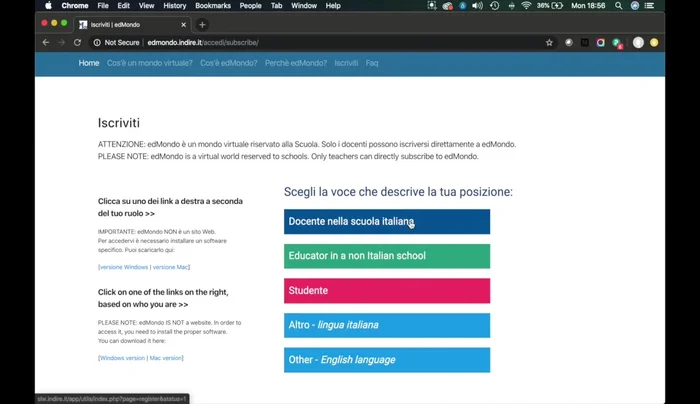Choose Altro - lingua italiana
The width and height of the screenshot is (700, 404).
point(387,325)
